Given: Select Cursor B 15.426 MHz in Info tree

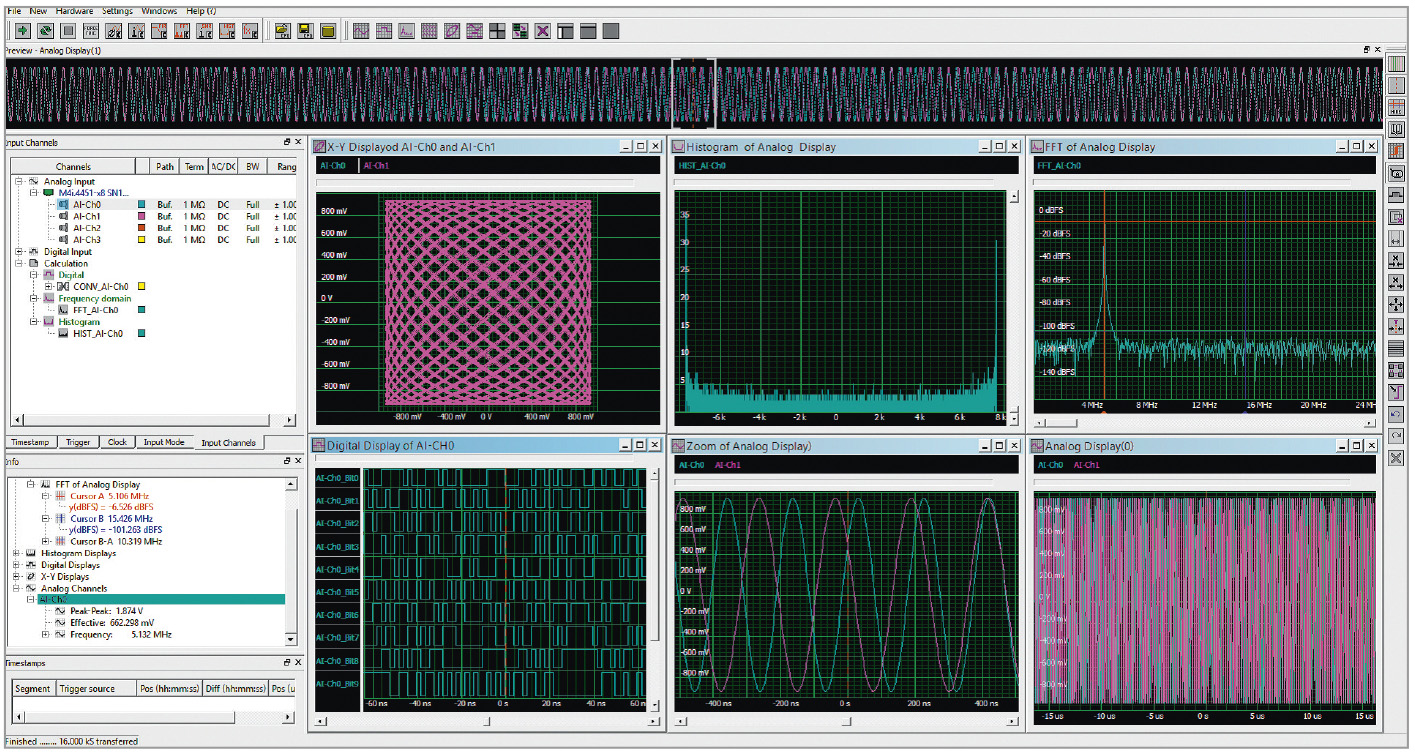Looking at the screenshot, I should [x=111, y=519].
